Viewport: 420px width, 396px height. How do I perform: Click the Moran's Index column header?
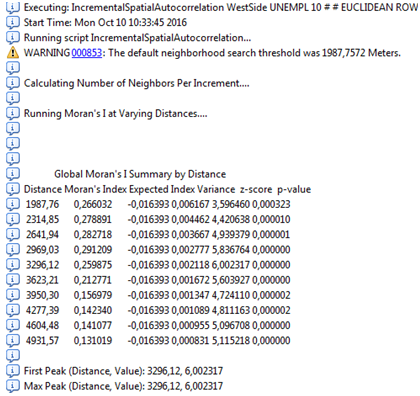pyautogui.click(x=95, y=189)
